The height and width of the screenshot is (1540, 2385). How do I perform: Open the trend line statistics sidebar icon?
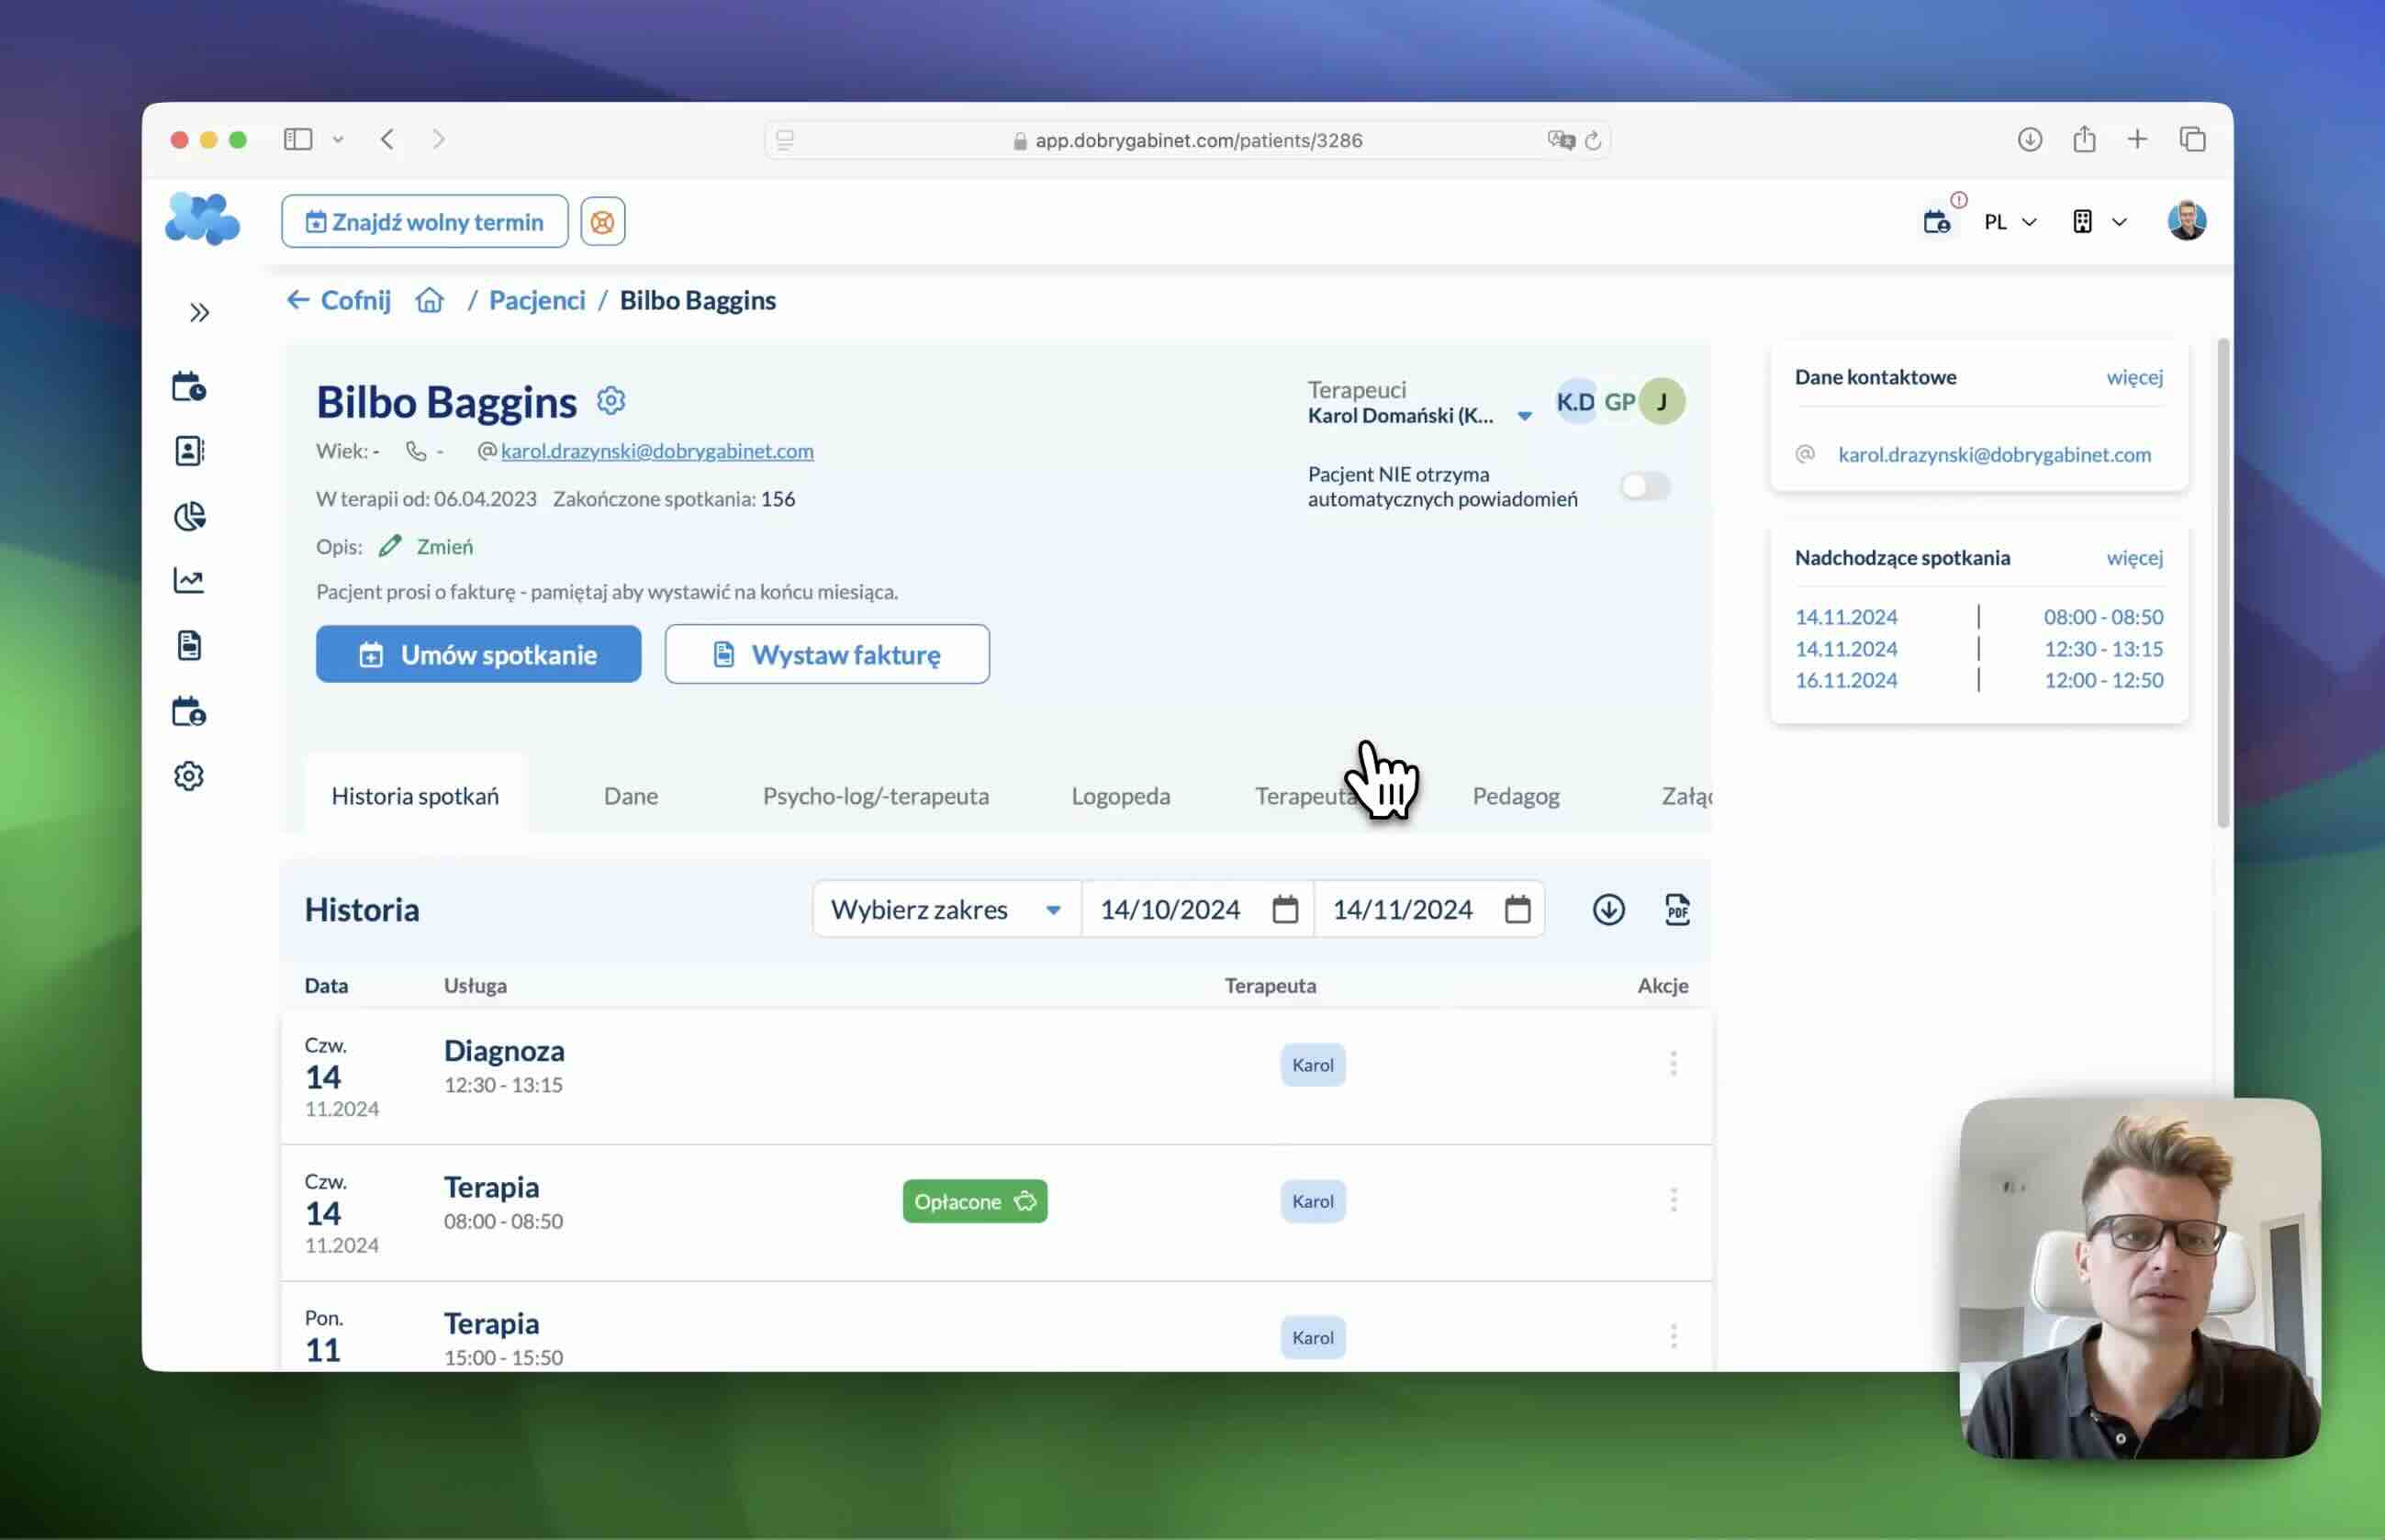189,580
